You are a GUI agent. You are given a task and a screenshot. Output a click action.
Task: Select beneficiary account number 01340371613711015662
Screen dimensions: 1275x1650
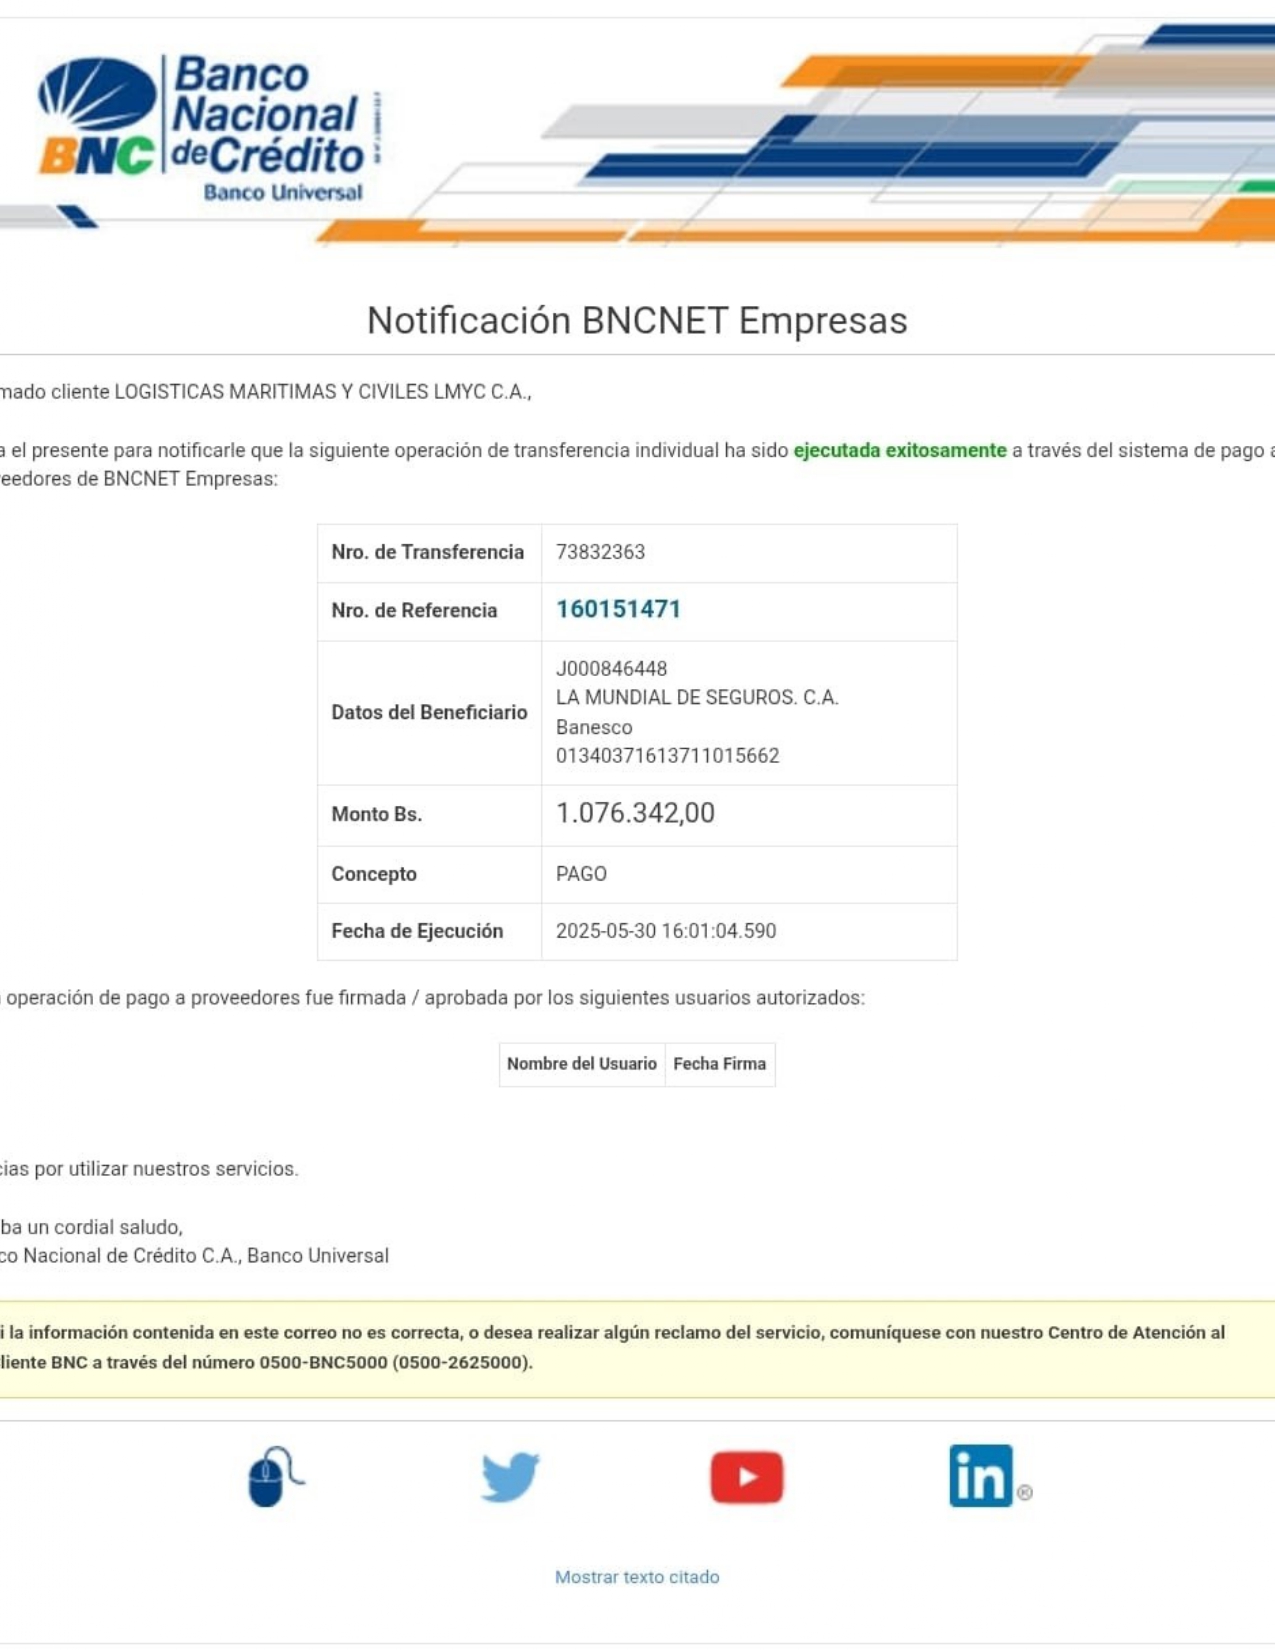point(667,756)
